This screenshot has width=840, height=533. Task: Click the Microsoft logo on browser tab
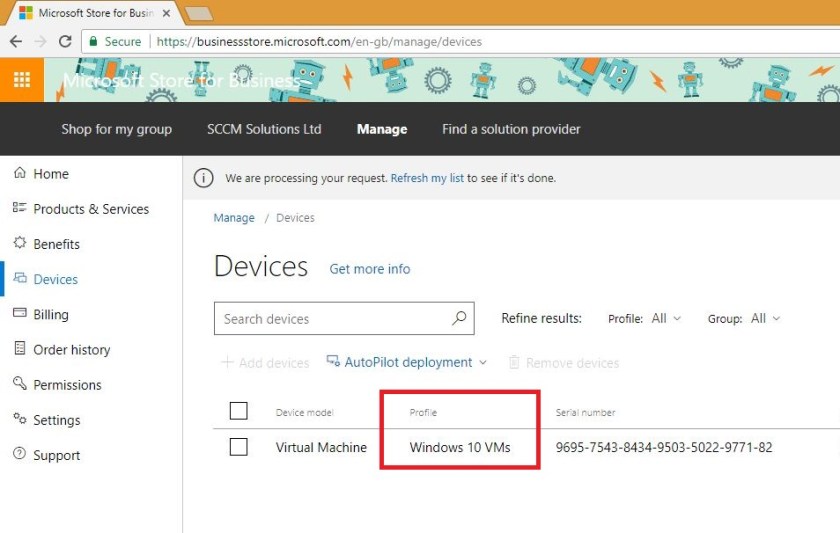click(x=26, y=13)
